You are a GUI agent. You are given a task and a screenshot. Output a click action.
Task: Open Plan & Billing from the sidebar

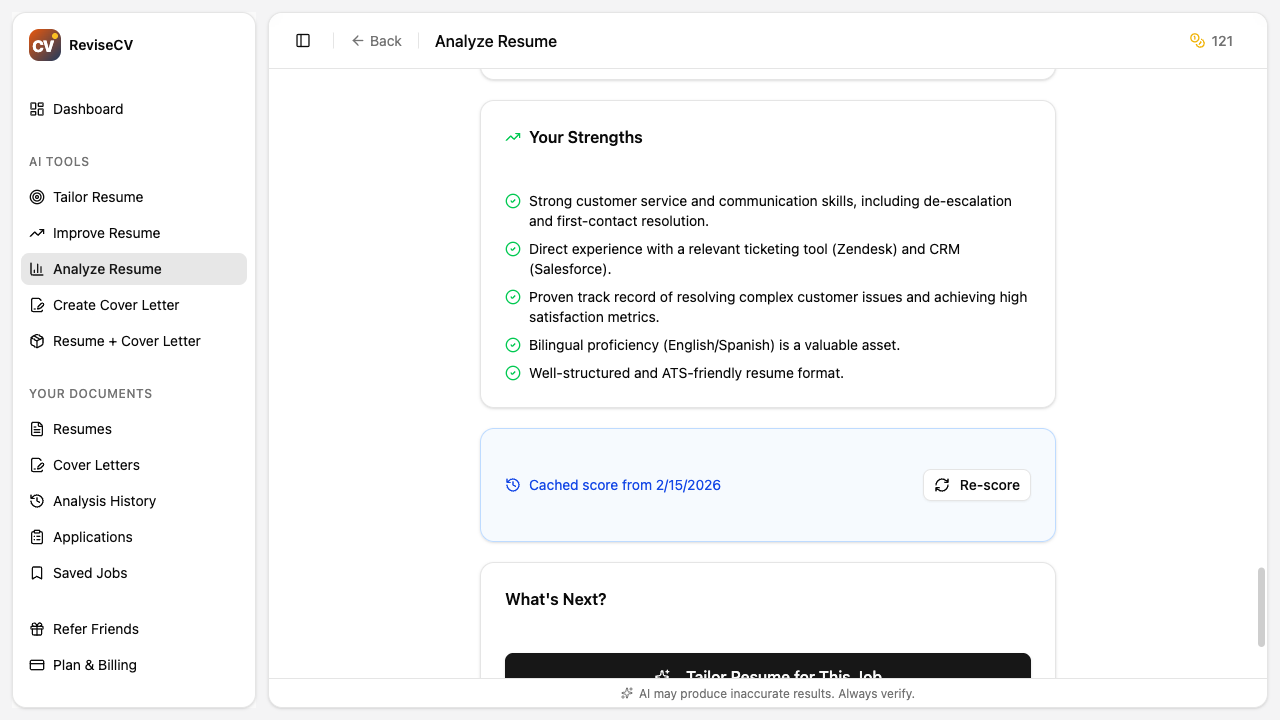pyautogui.click(x=92, y=665)
